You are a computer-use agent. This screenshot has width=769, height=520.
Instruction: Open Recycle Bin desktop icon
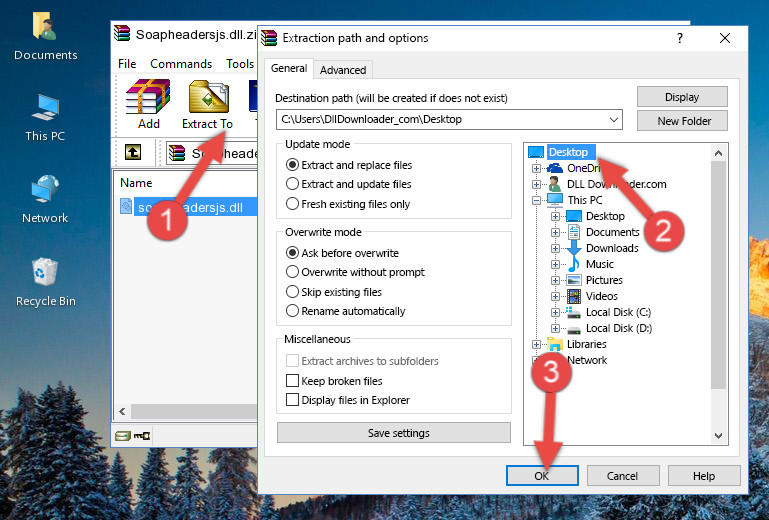45,272
